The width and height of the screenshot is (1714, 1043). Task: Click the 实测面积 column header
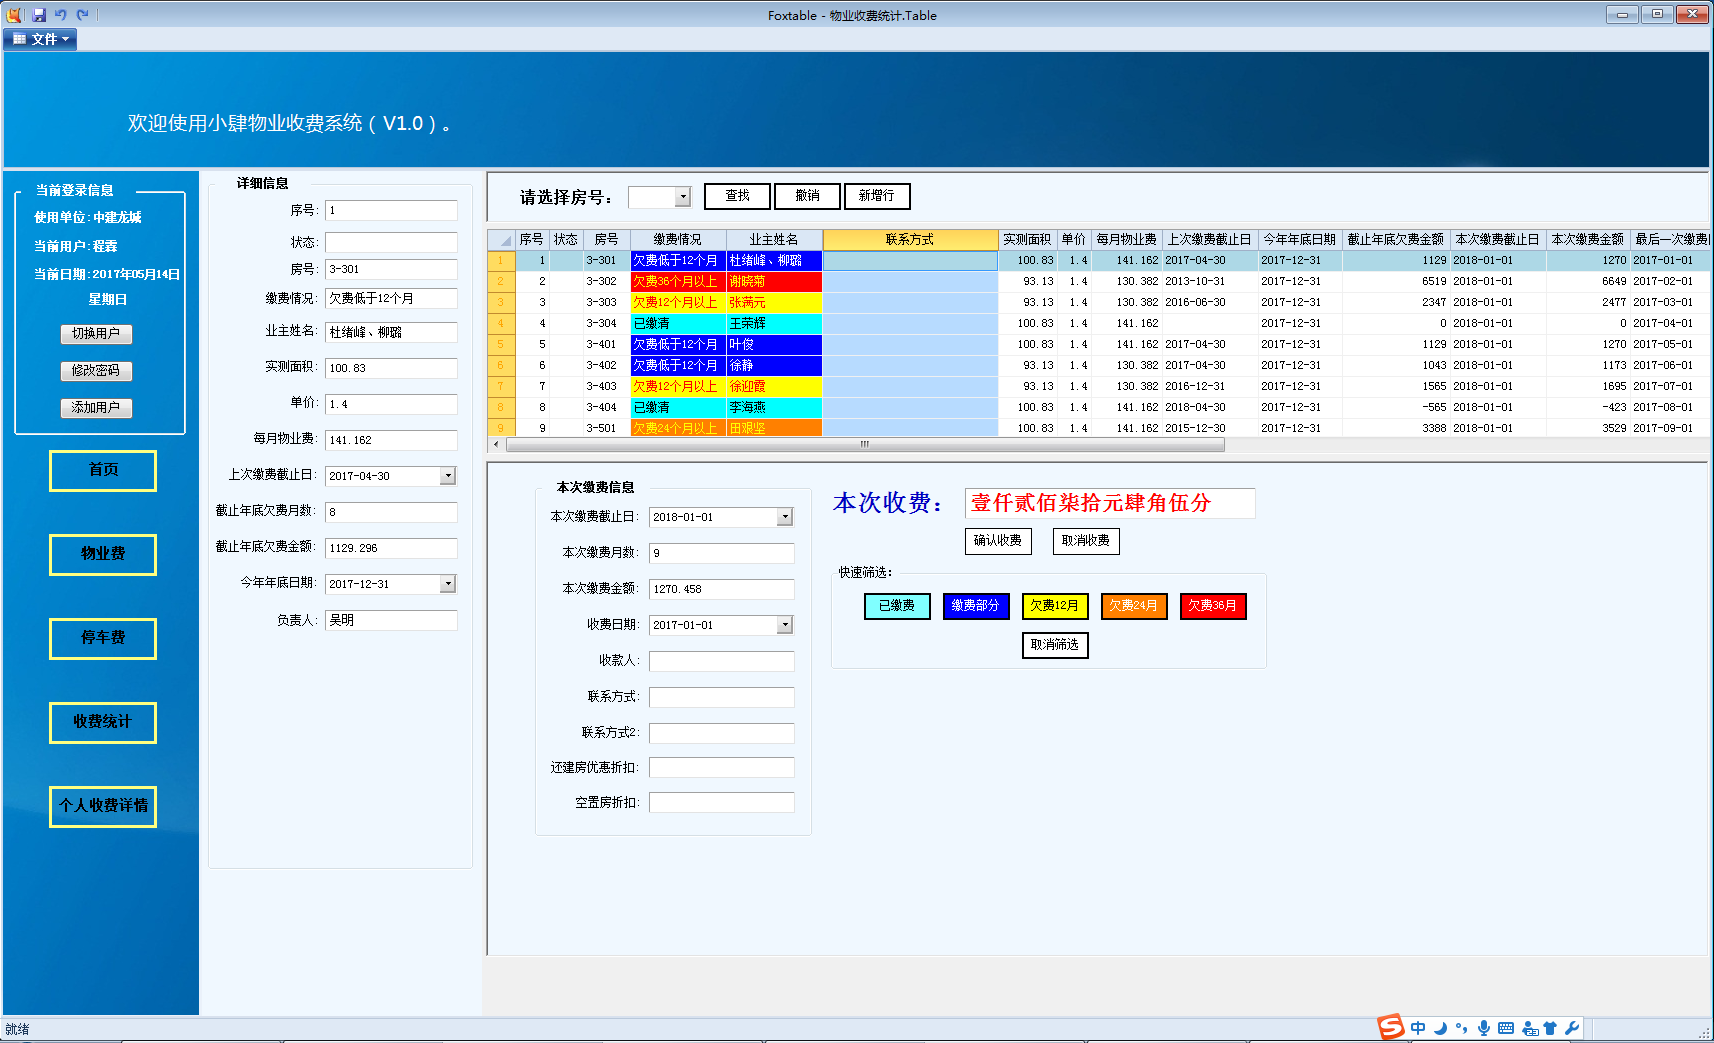point(1028,240)
